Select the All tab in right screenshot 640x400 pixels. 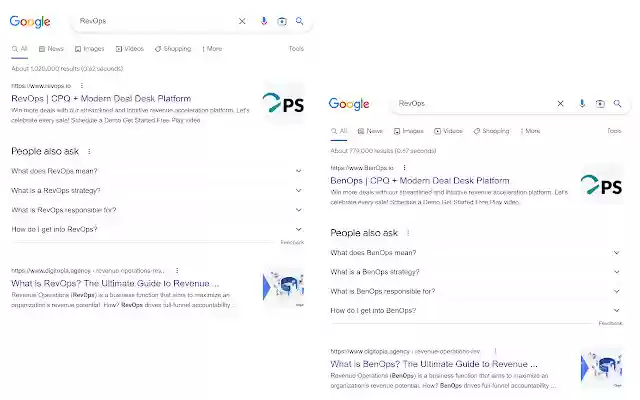tap(339, 131)
